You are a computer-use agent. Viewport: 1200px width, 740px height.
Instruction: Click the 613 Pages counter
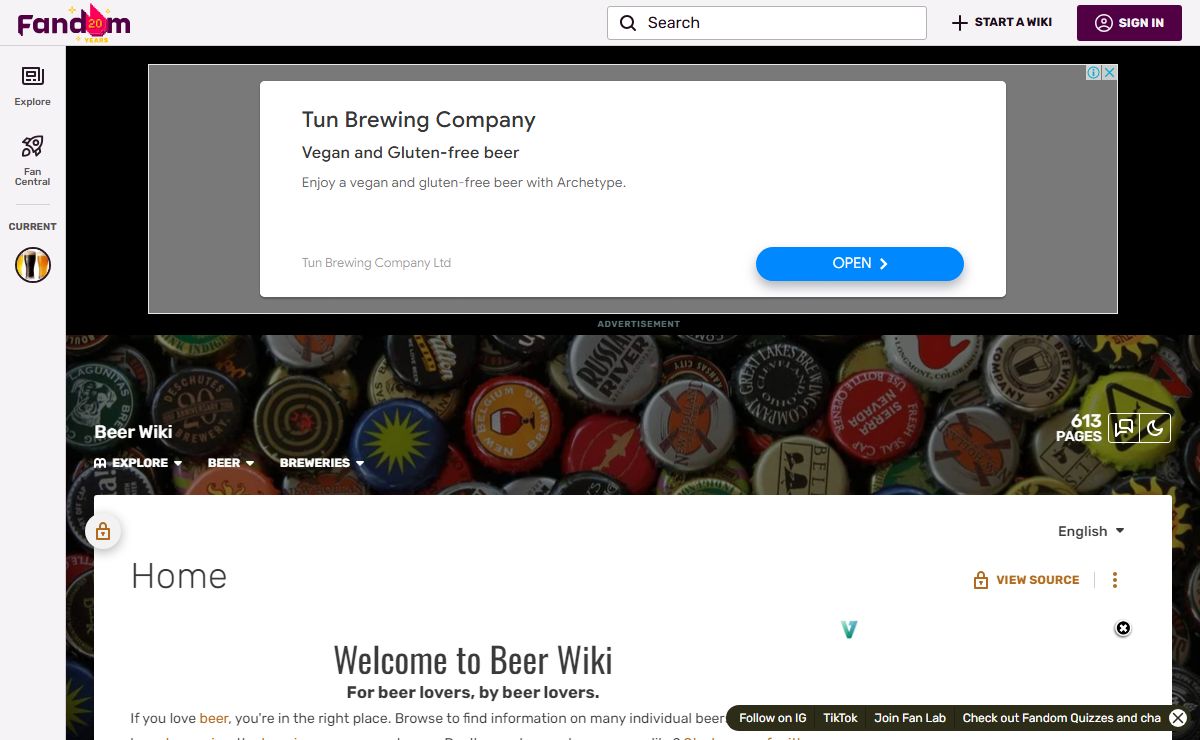point(1080,428)
